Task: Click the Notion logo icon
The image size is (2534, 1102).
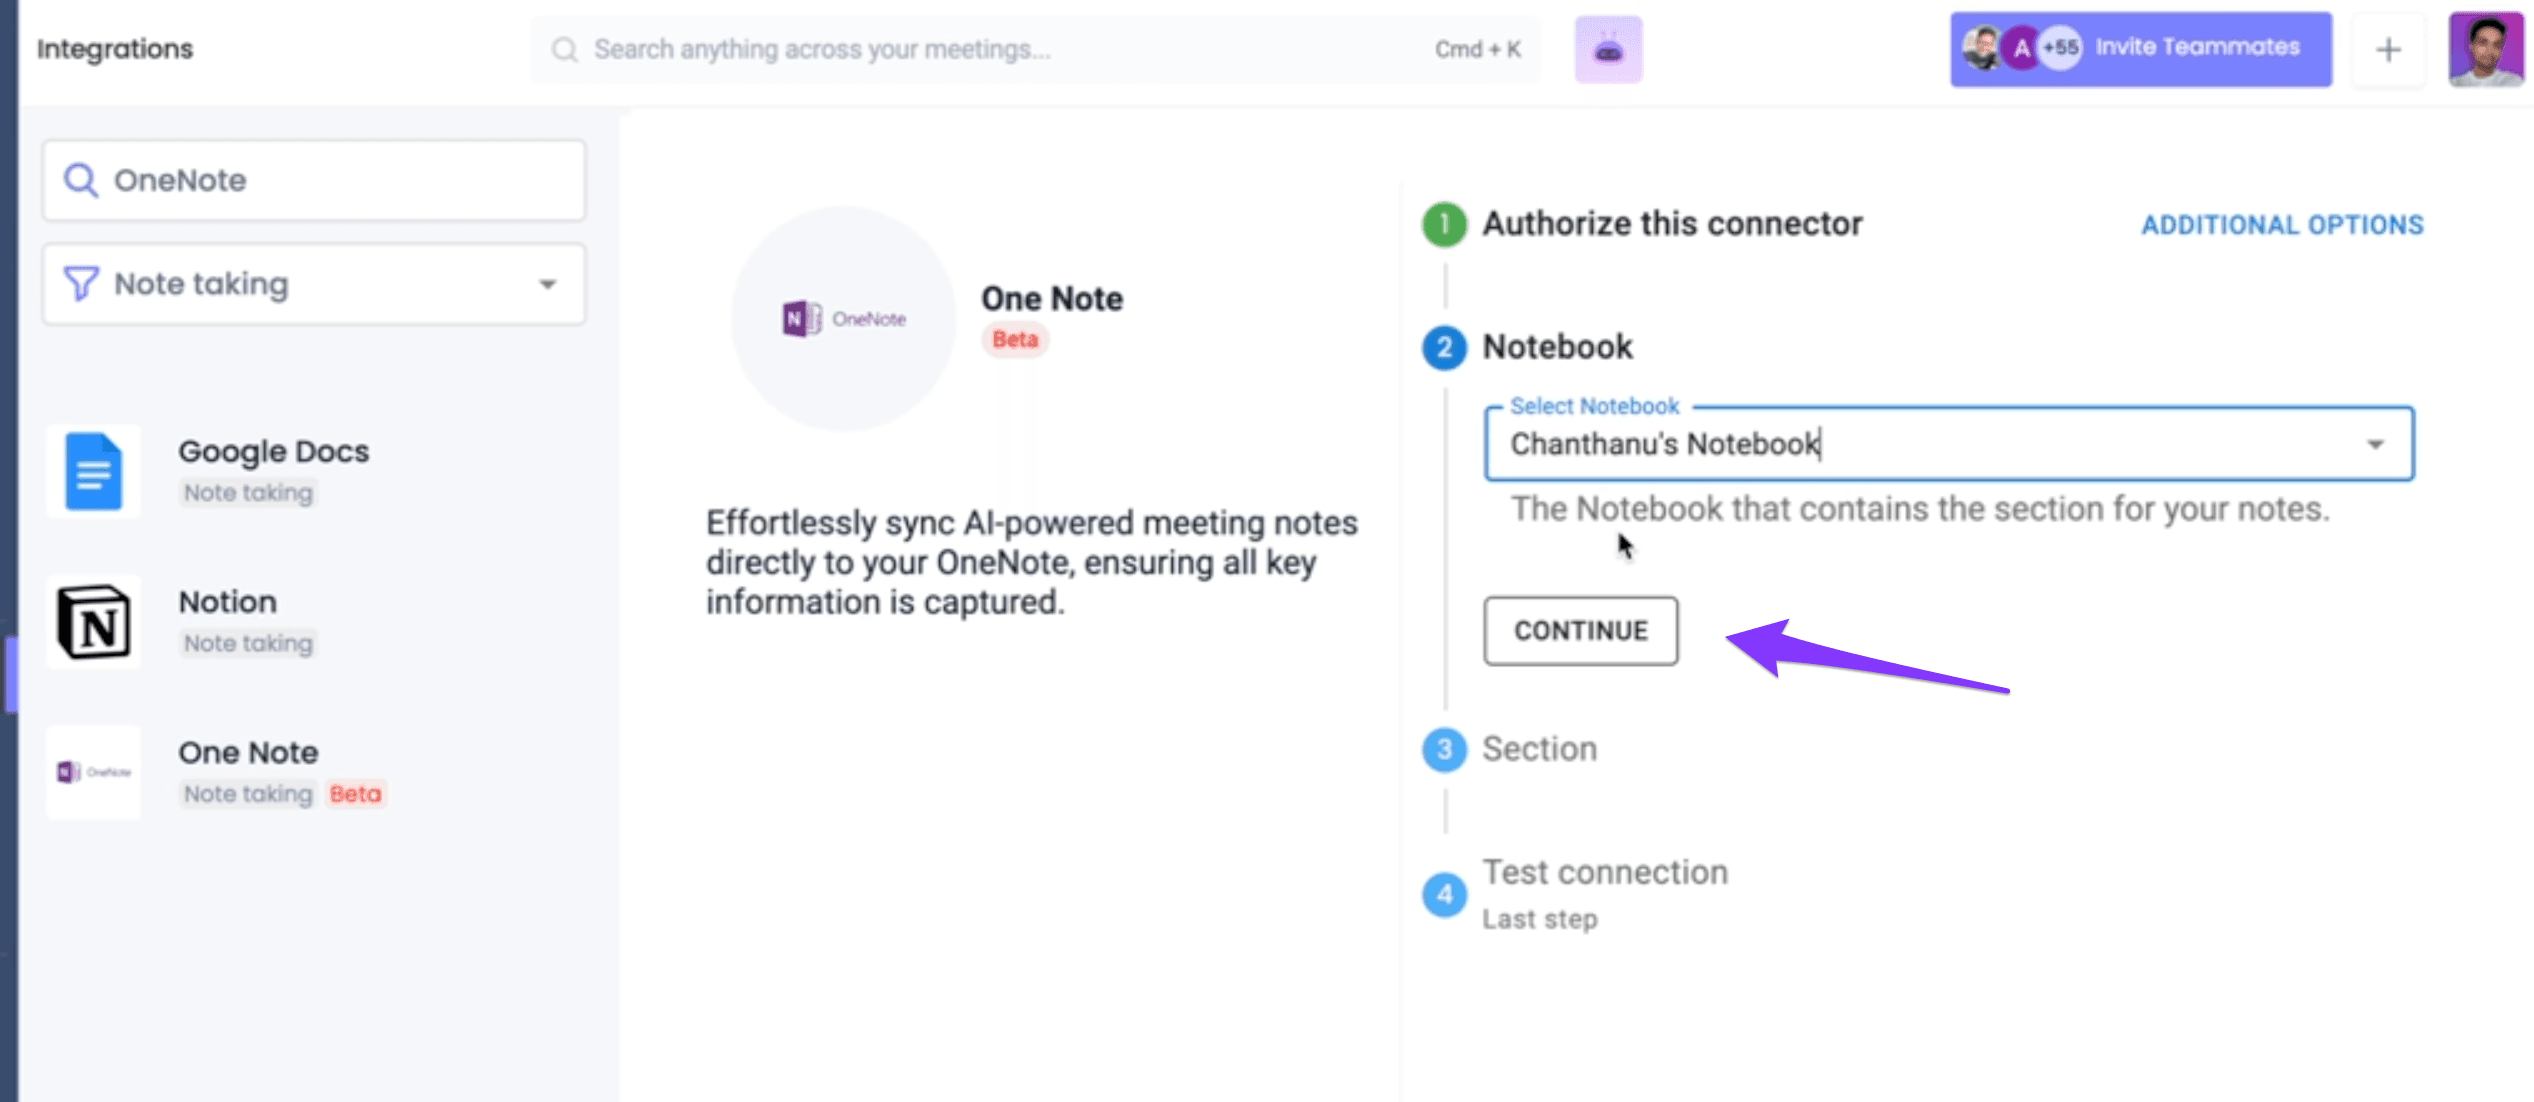Action: (x=94, y=621)
